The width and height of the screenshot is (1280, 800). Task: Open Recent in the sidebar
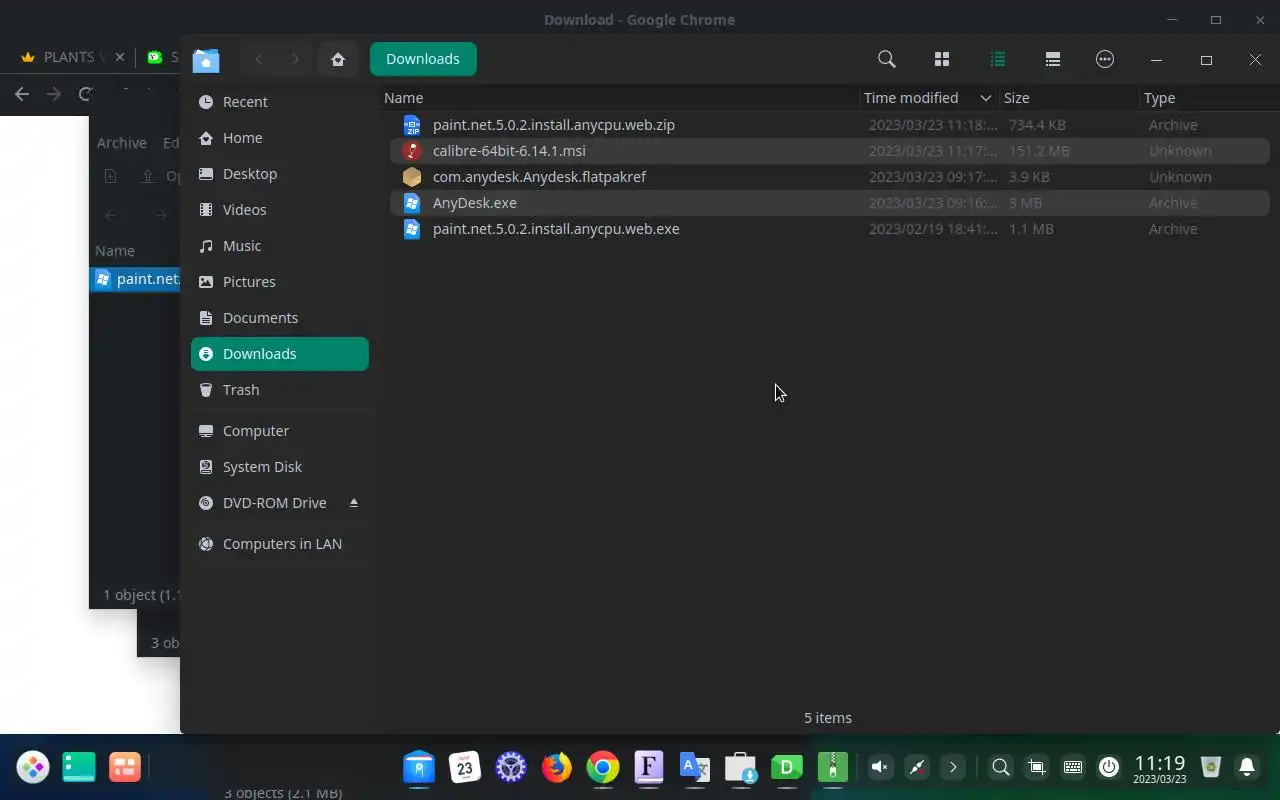tap(279, 102)
